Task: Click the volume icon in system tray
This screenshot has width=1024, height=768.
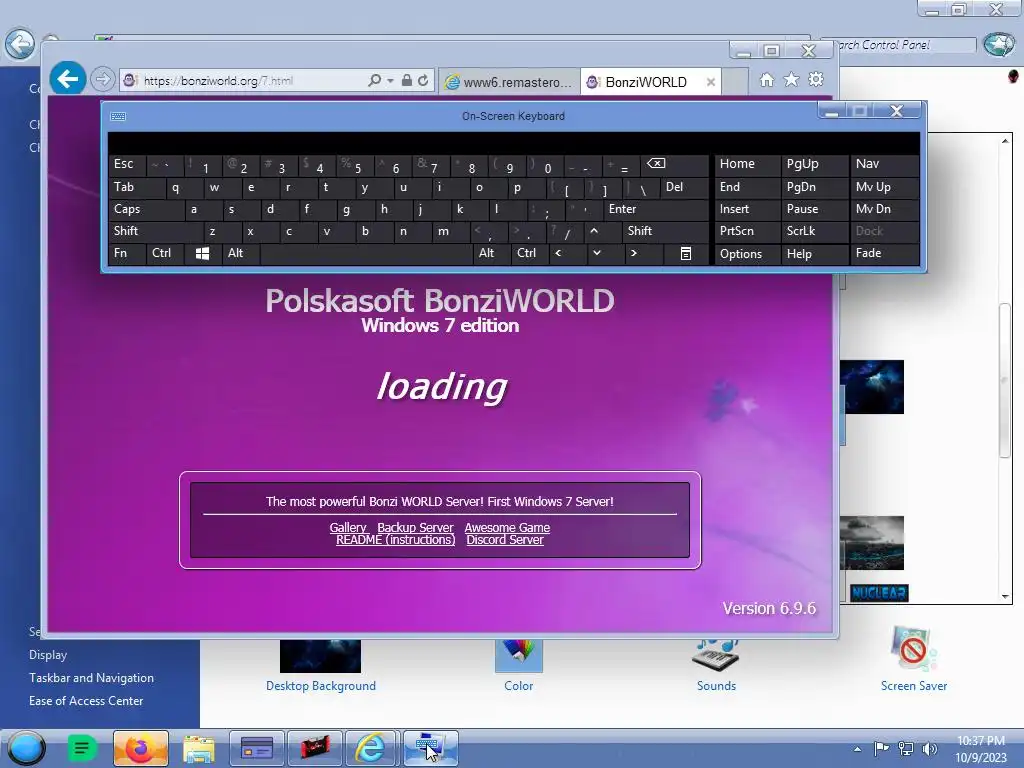Action: pyautogui.click(x=930, y=749)
